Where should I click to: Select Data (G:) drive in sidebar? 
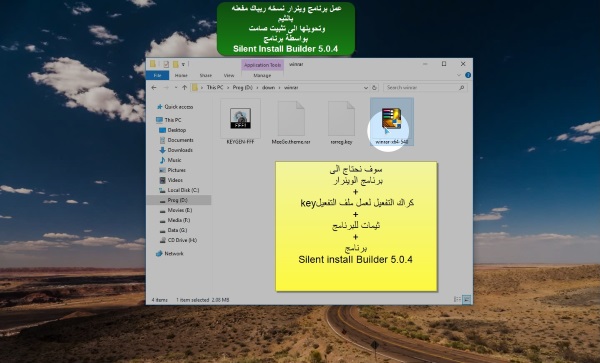coord(173,230)
